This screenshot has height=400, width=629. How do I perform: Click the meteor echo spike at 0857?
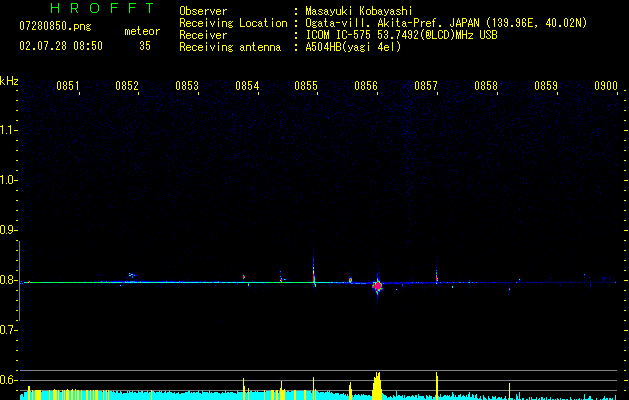coord(437,276)
